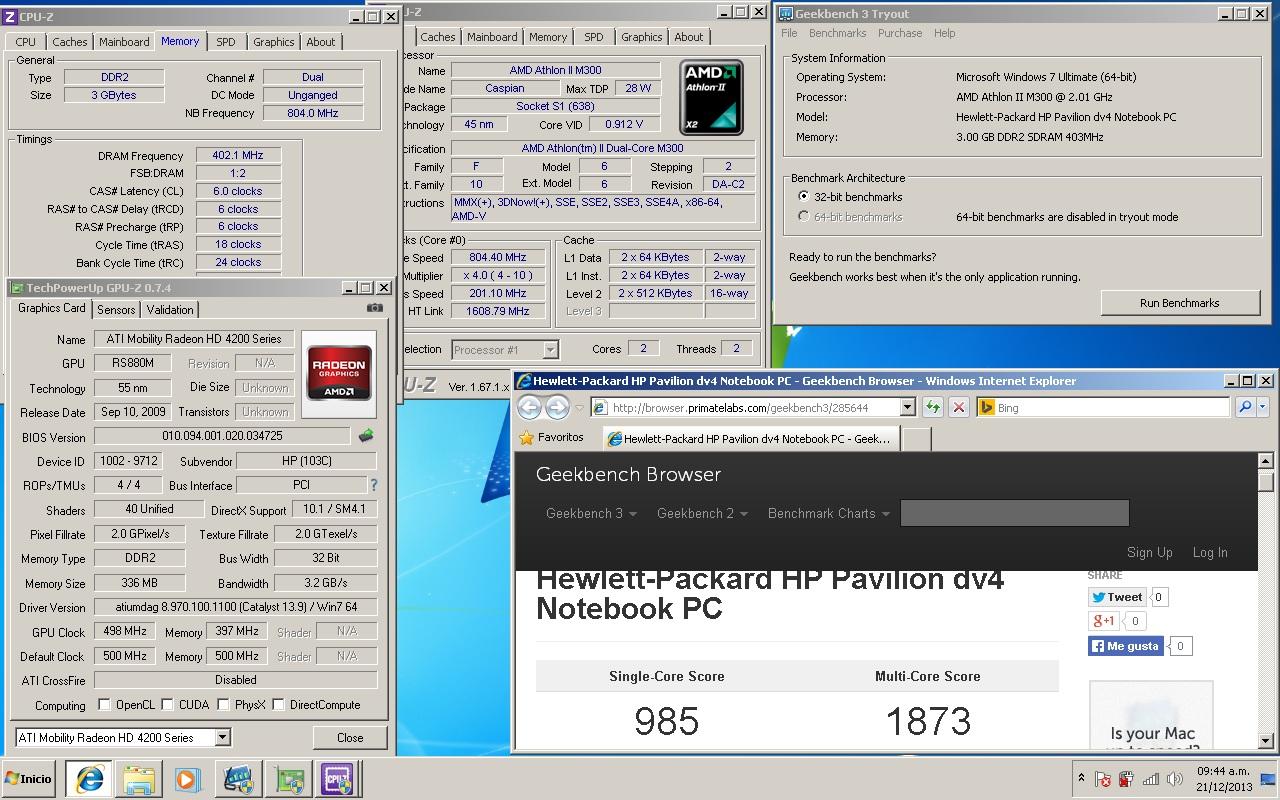Click the show desktop button
1280x800 pixels.
point(1269,779)
